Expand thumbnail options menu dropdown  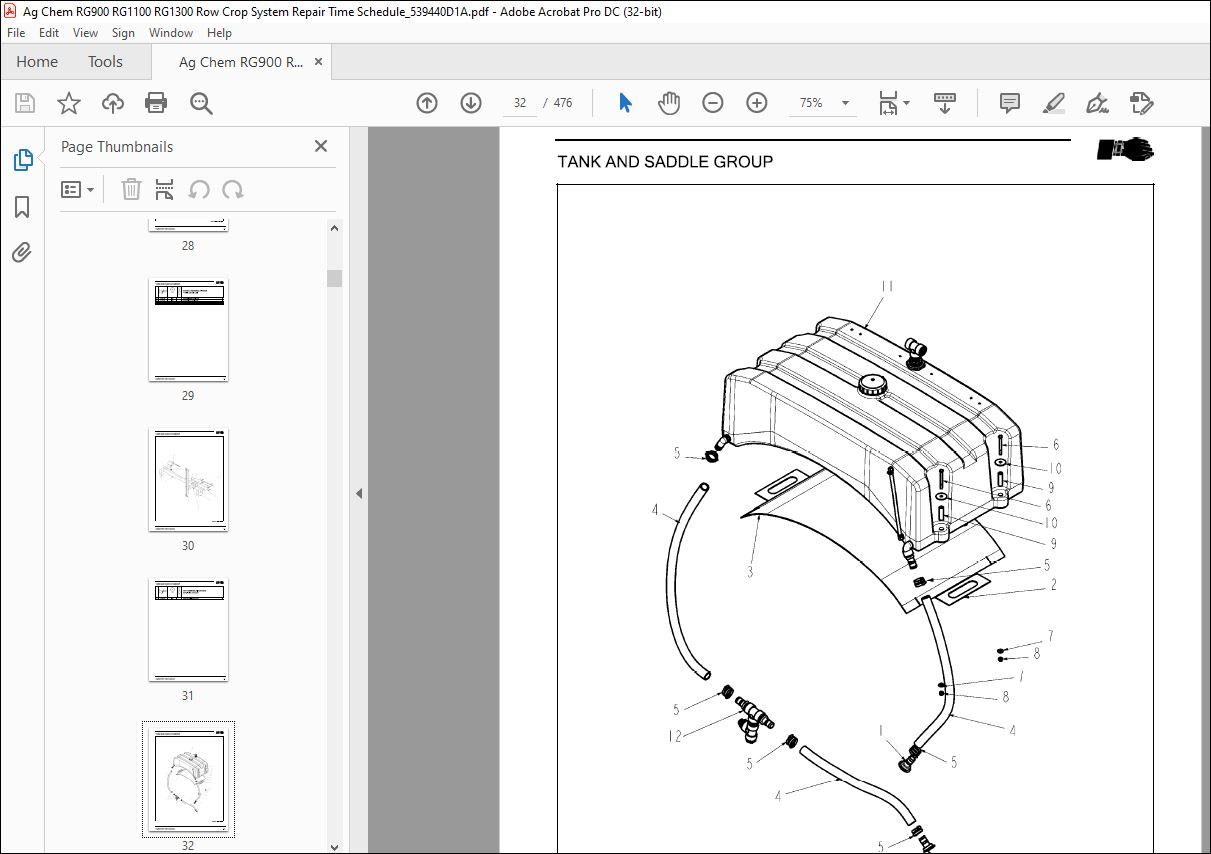coord(78,190)
